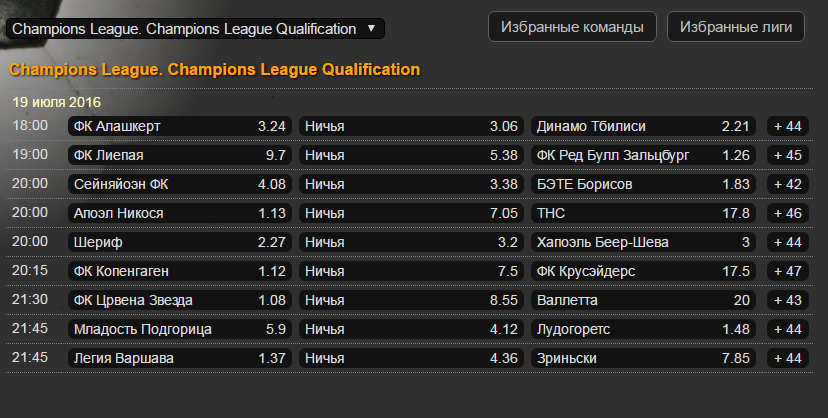Open +43 extra markets for Валлетта match
828x418 pixels.
click(787, 300)
